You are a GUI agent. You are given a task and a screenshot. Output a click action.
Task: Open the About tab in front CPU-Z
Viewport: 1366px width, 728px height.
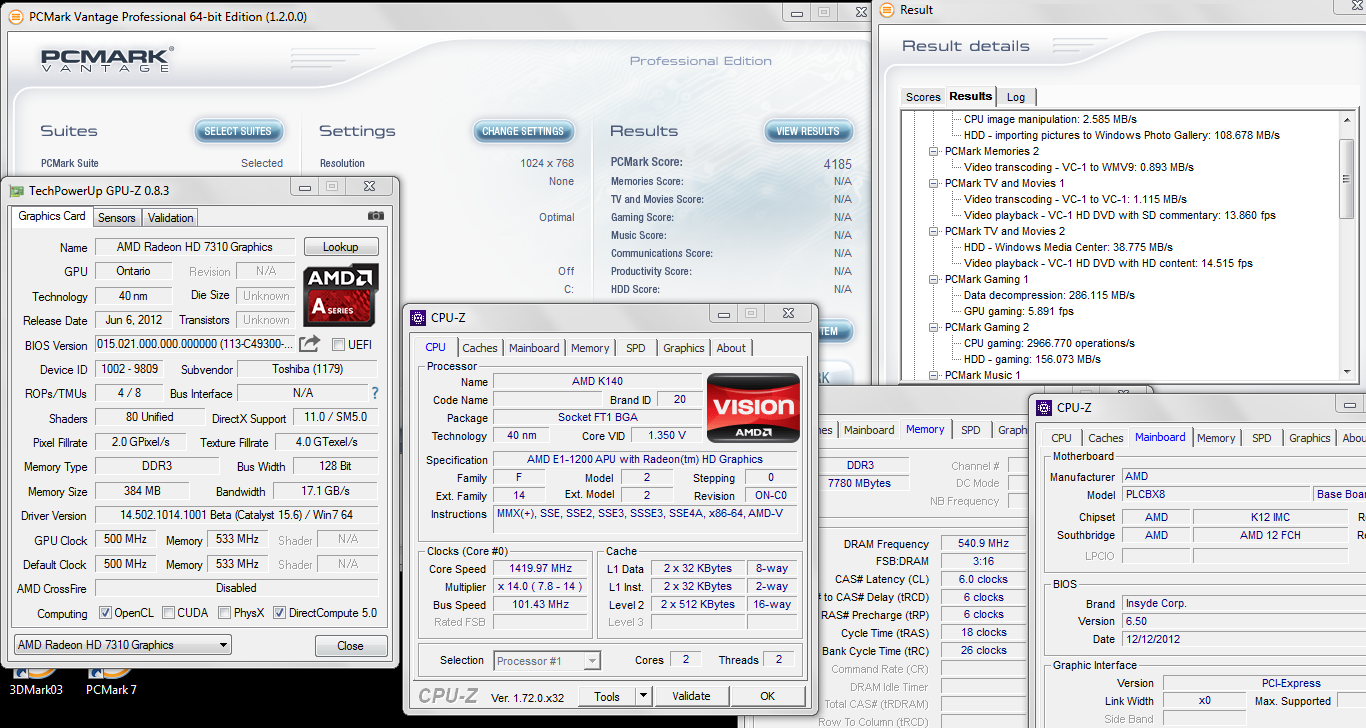[x=731, y=348]
